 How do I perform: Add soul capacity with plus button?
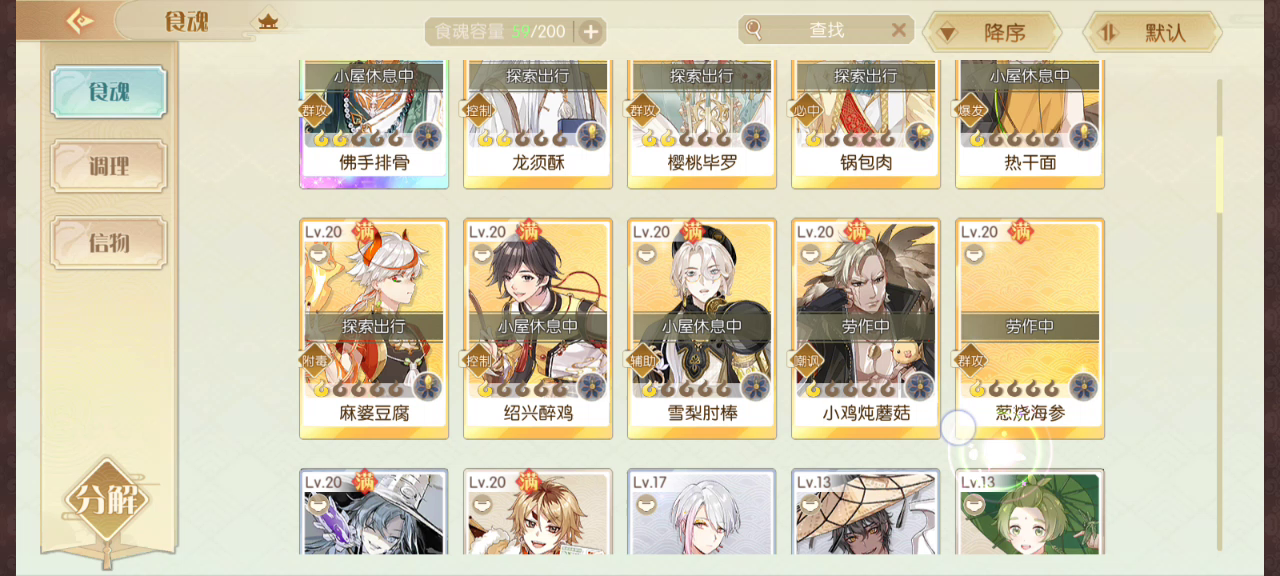click(x=591, y=32)
